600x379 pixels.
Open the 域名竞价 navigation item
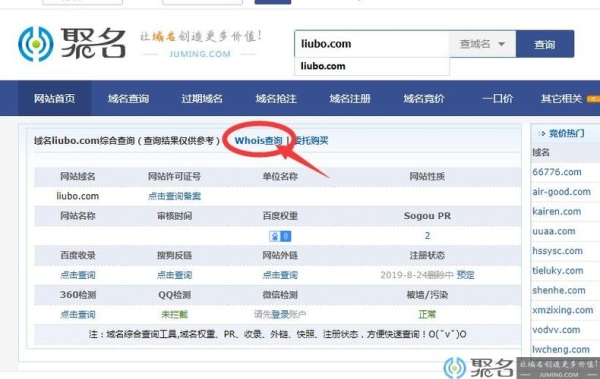tap(424, 98)
